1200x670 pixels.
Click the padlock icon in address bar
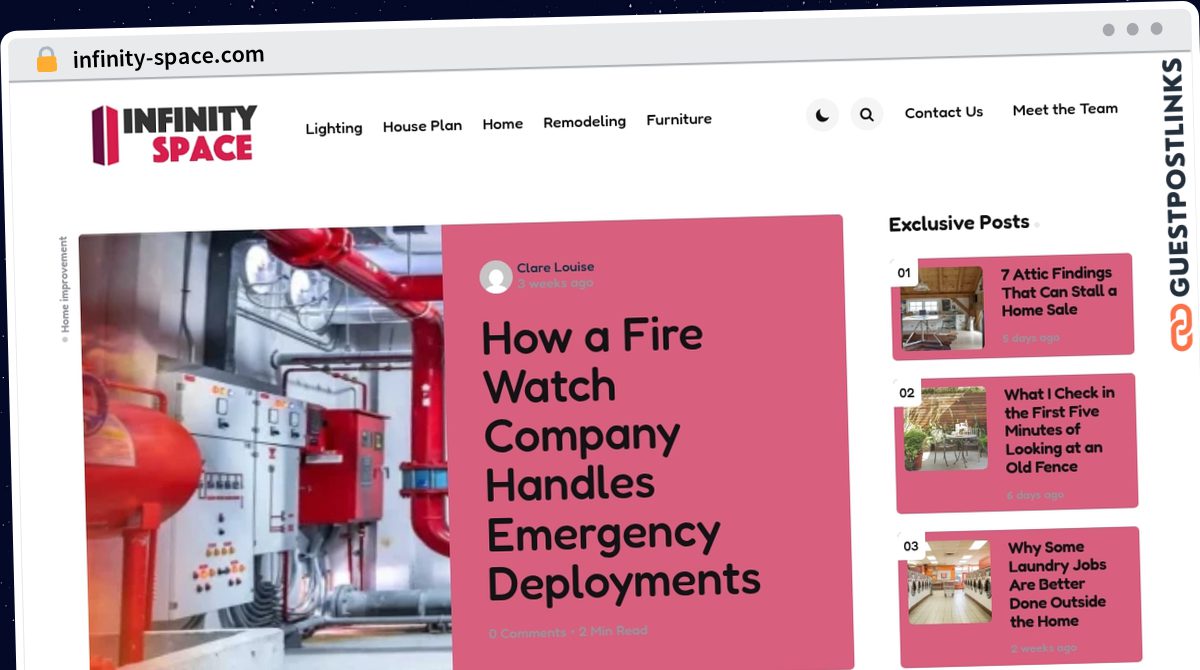[x=46, y=60]
